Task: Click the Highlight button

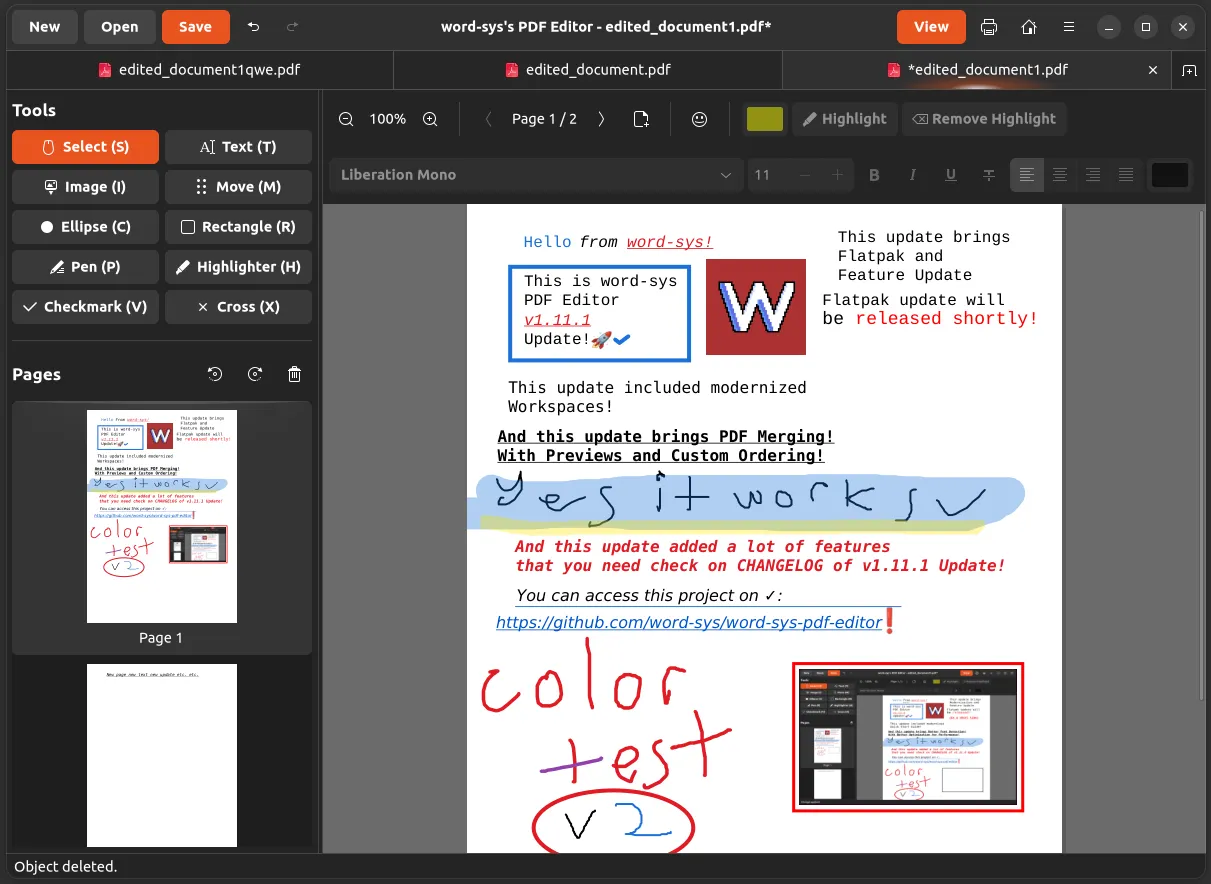Action: click(x=844, y=119)
